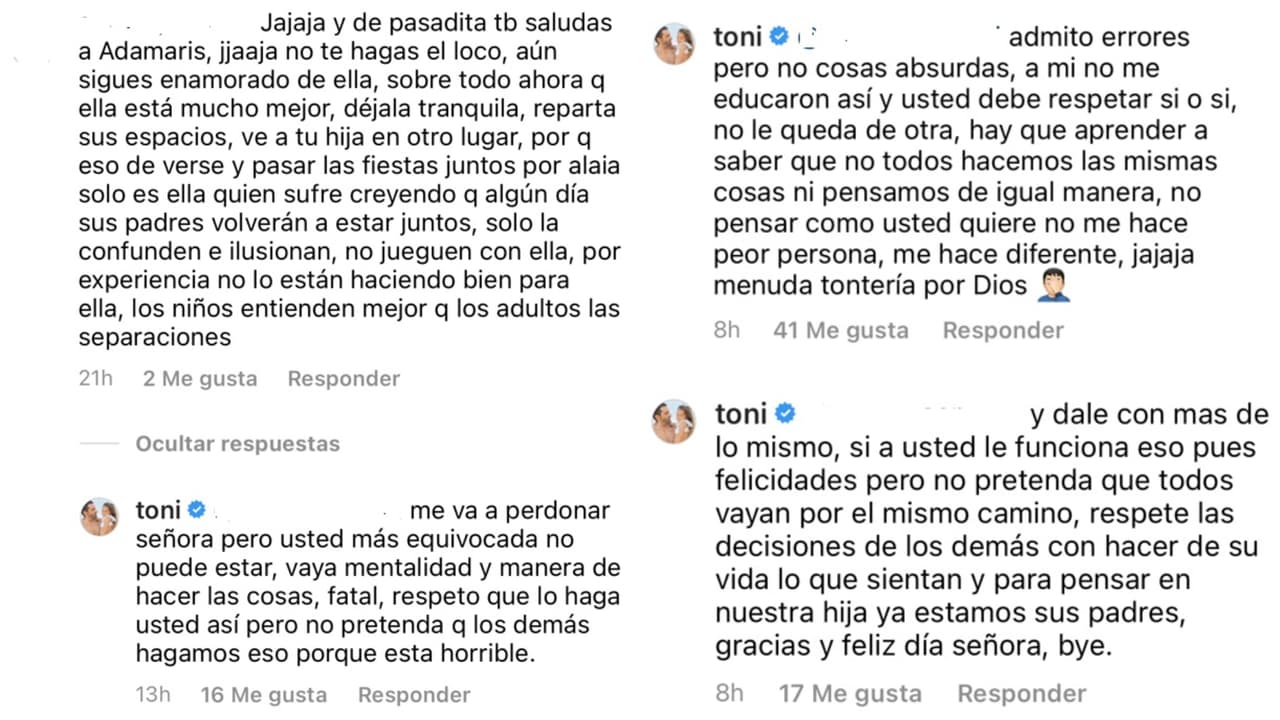Tap 17 Me gusta under the bottom-right reply
The height and width of the screenshot is (720, 1280).
(x=851, y=691)
